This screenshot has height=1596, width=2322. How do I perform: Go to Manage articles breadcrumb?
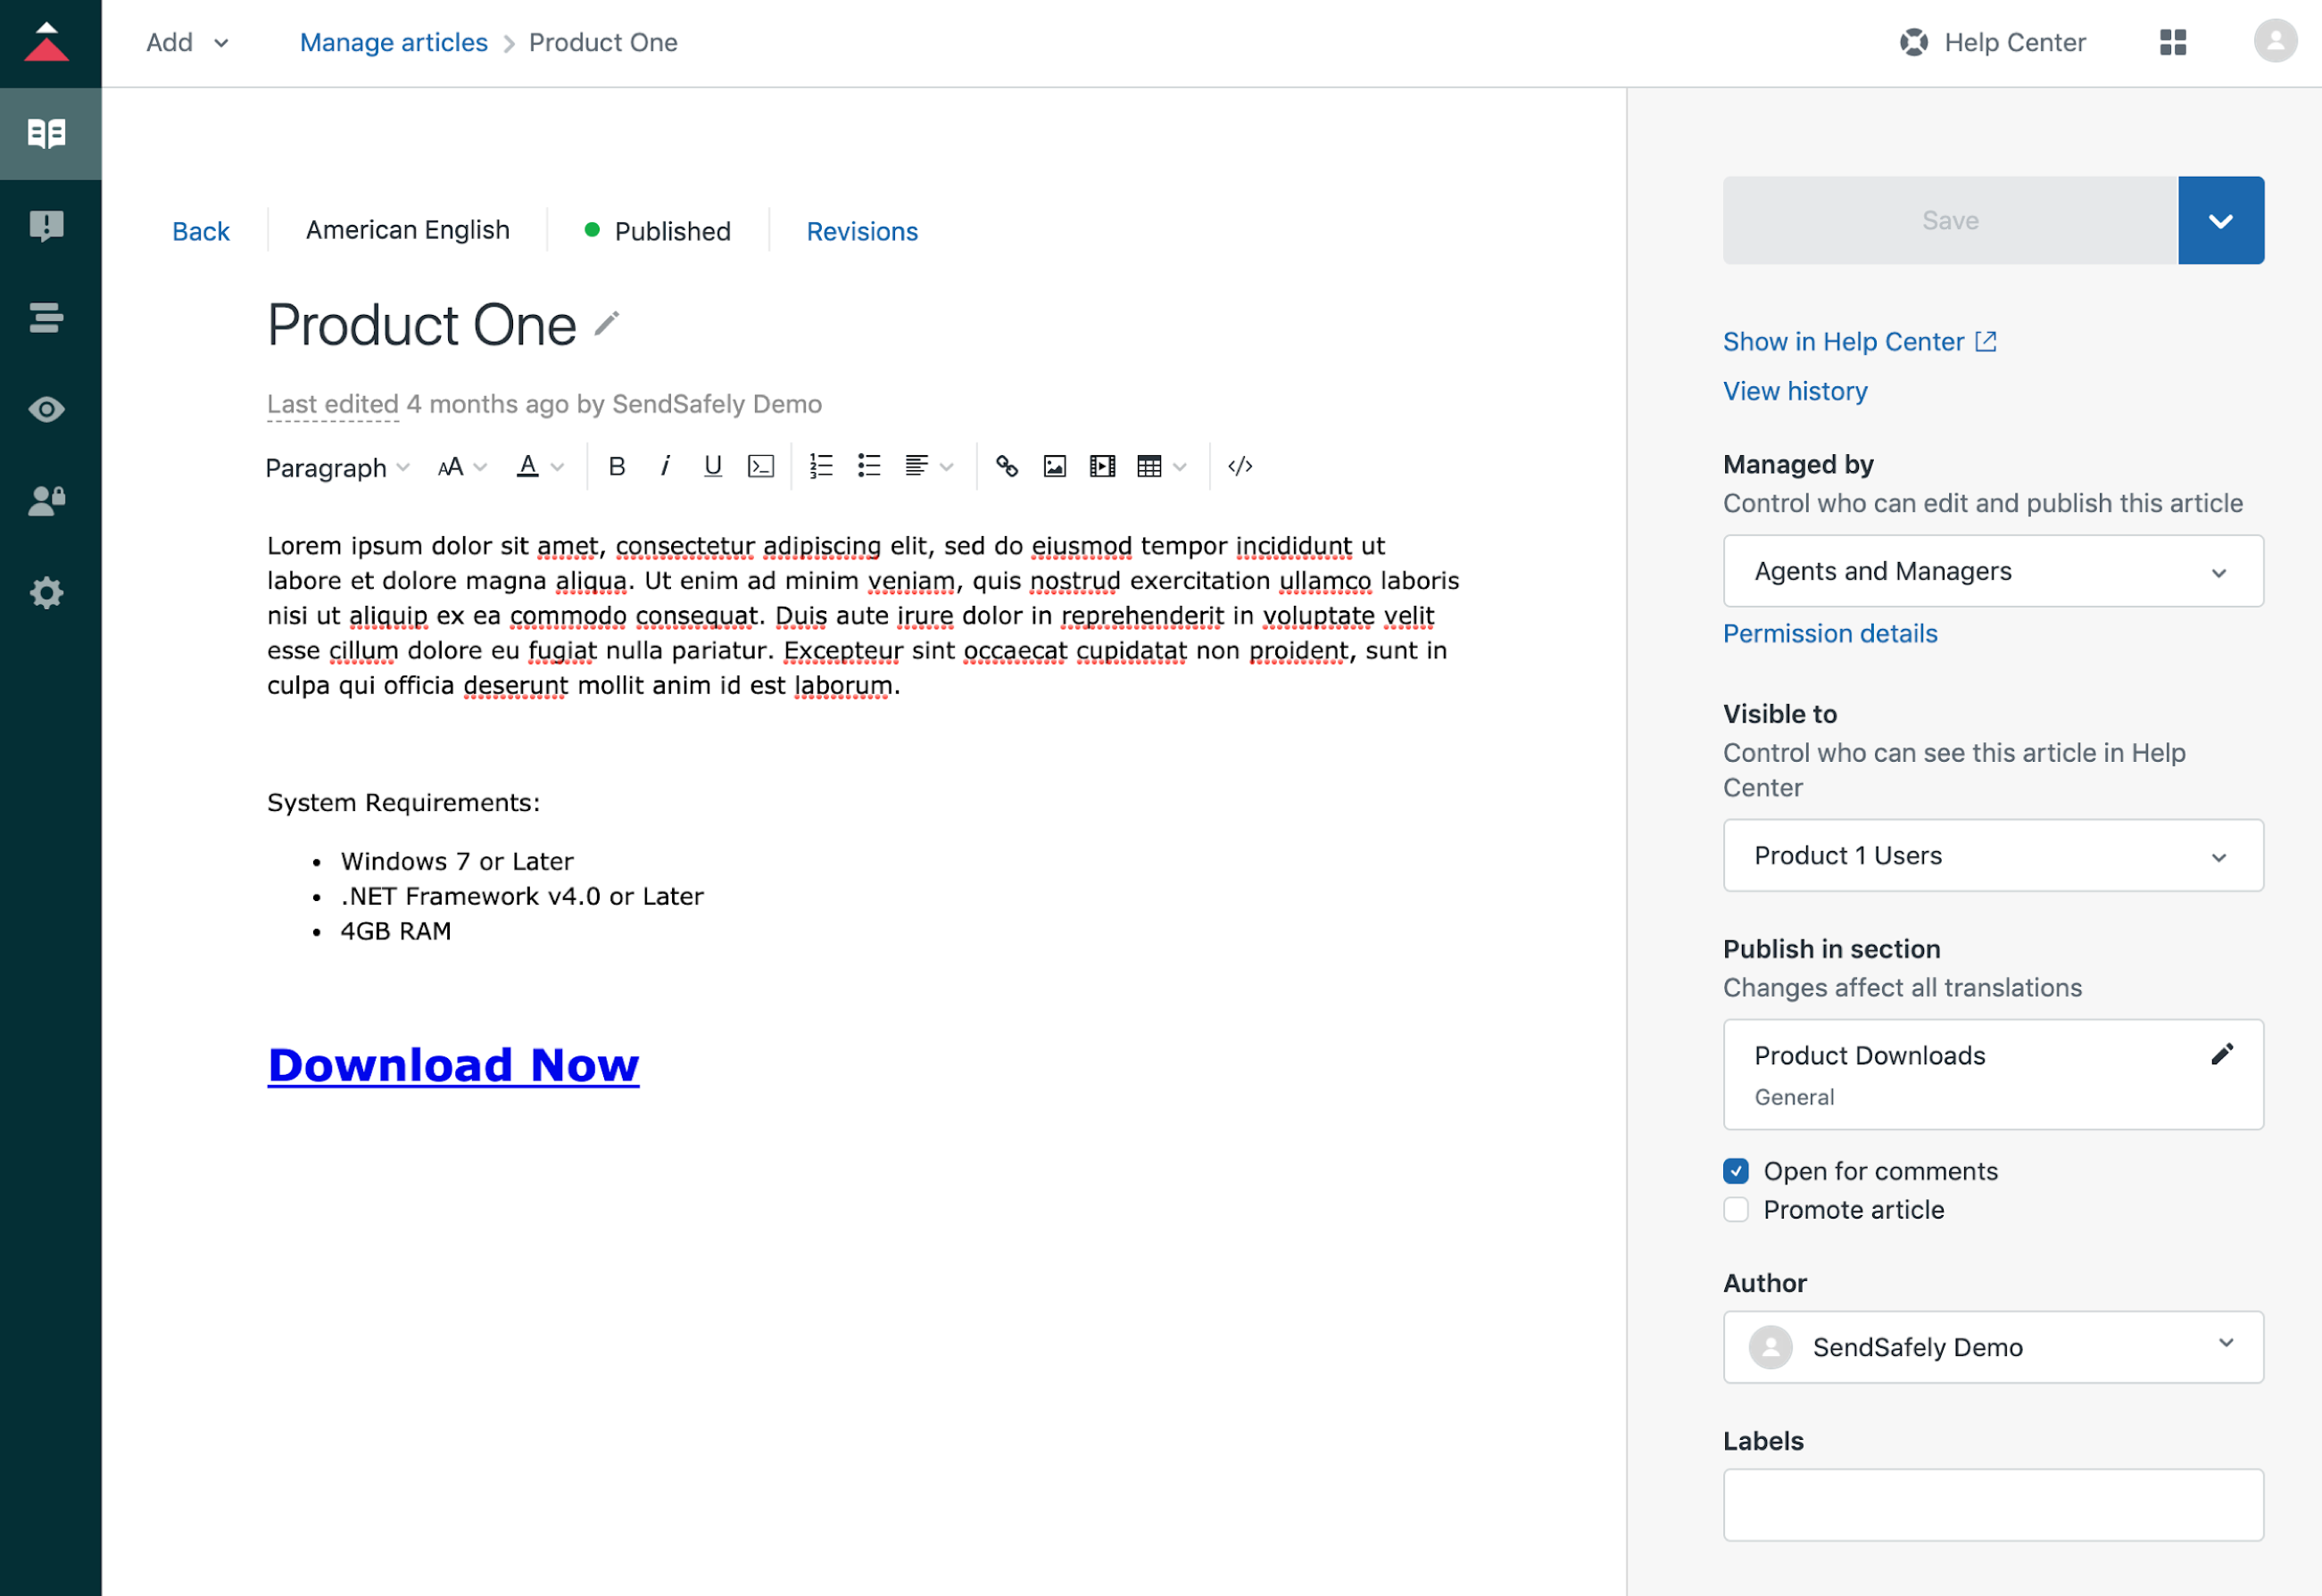tap(393, 42)
